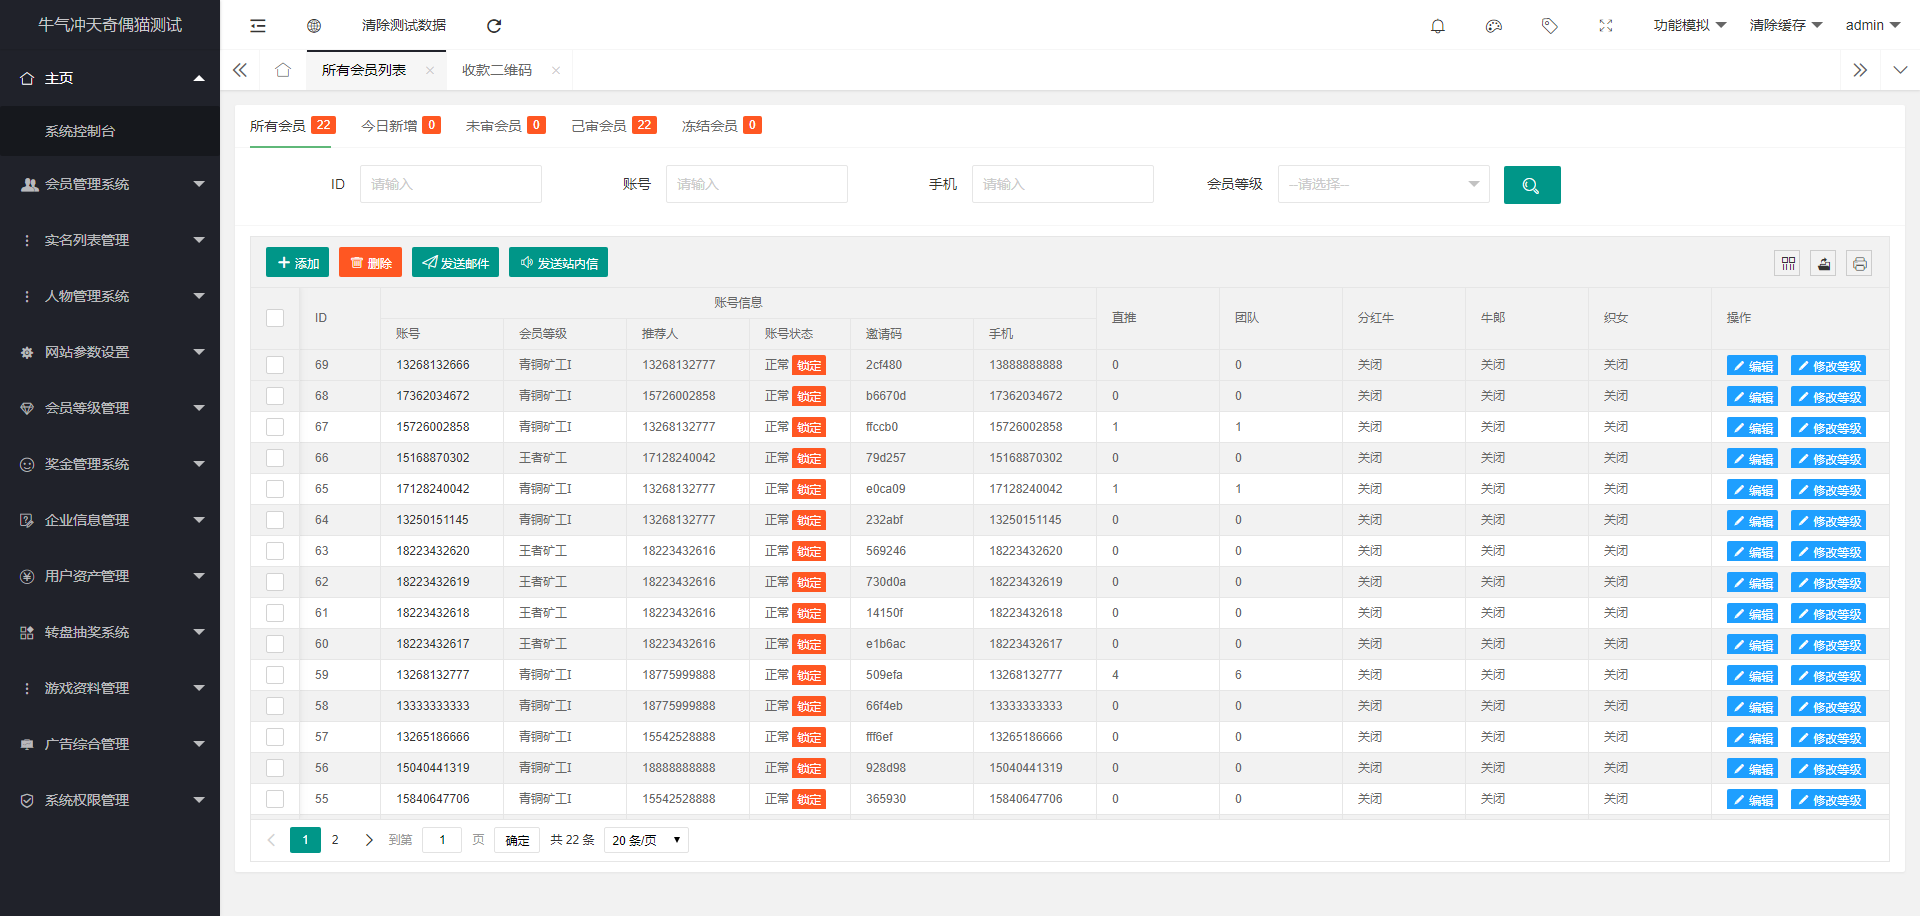Click 修改等级 for member 13268132666
Viewport: 1920px width, 916px height.
coord(1828,366)
